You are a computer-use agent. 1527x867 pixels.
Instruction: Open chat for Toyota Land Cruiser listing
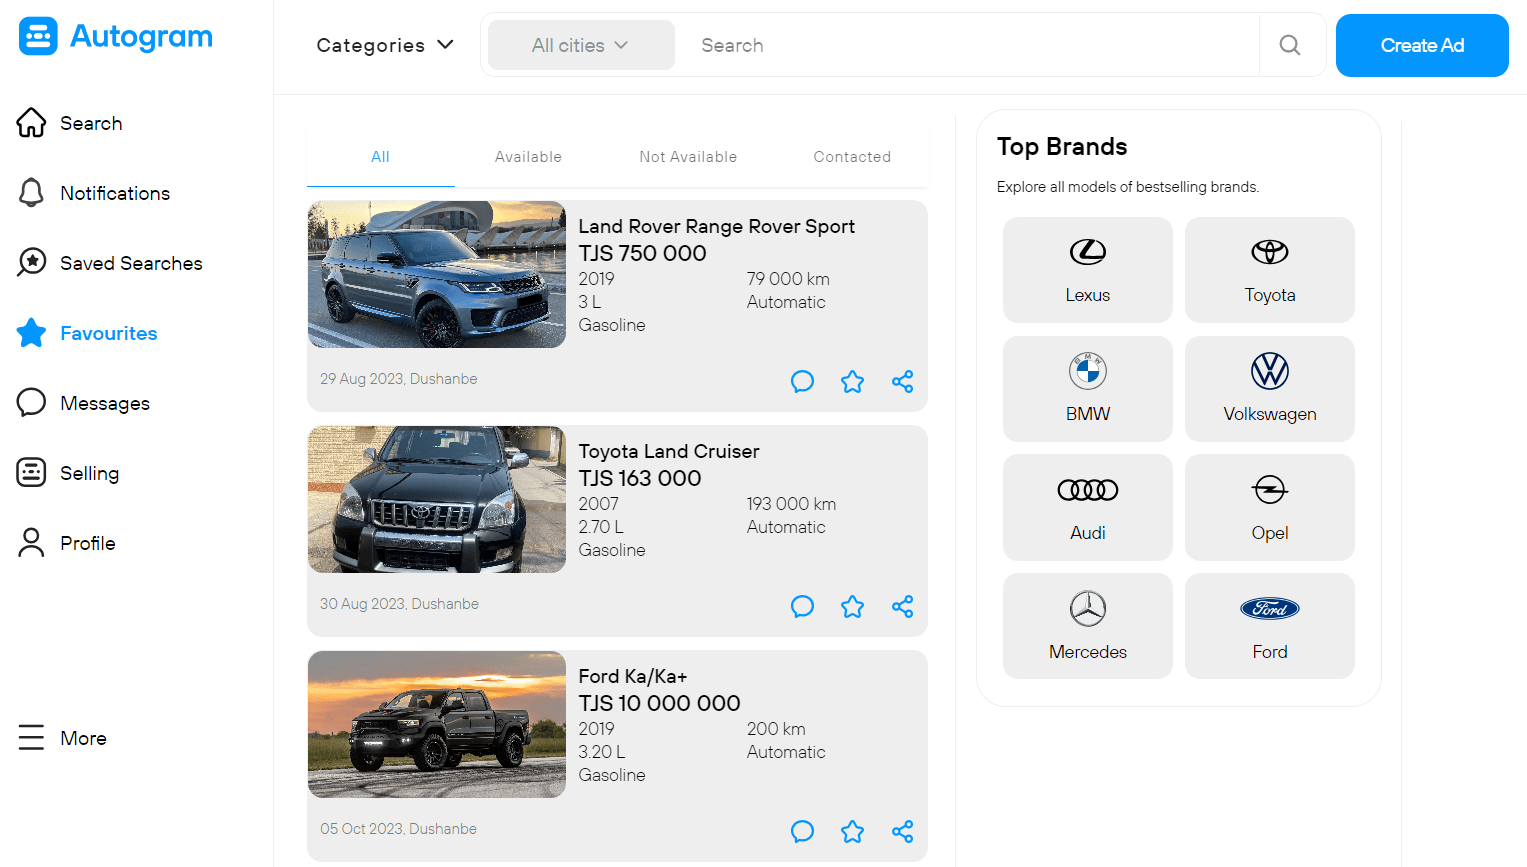click(802, 606)
